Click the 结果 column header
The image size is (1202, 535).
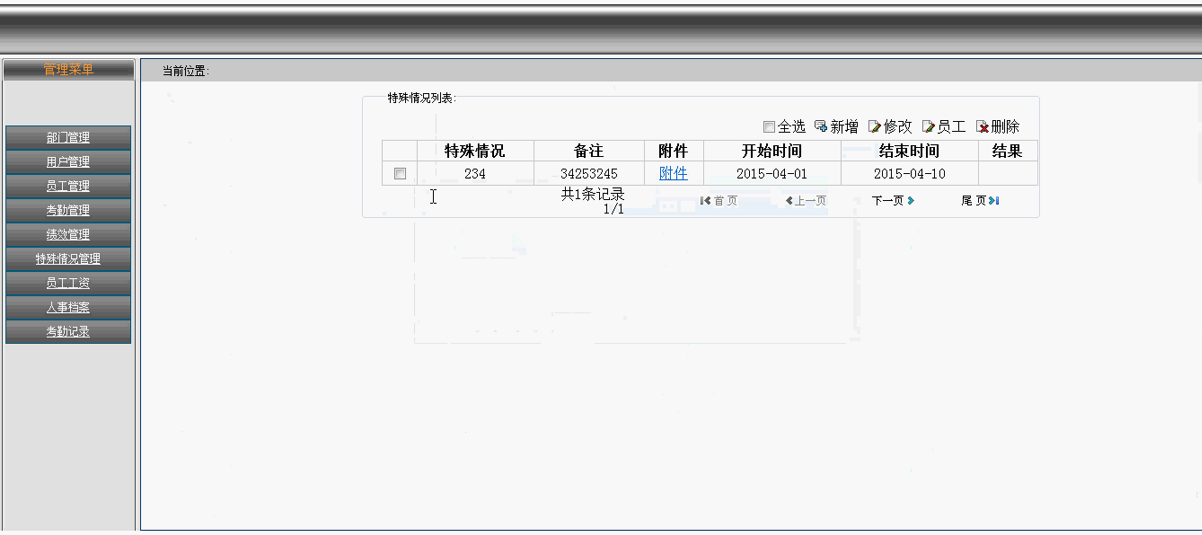click(1007, 151)
